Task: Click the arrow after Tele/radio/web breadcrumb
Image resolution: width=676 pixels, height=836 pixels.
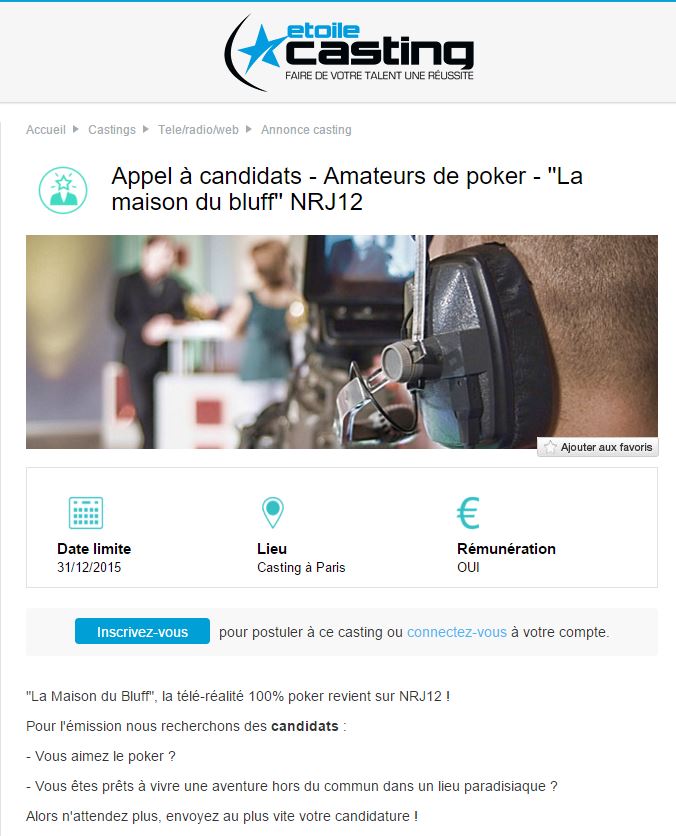Action: pos(248,129)
